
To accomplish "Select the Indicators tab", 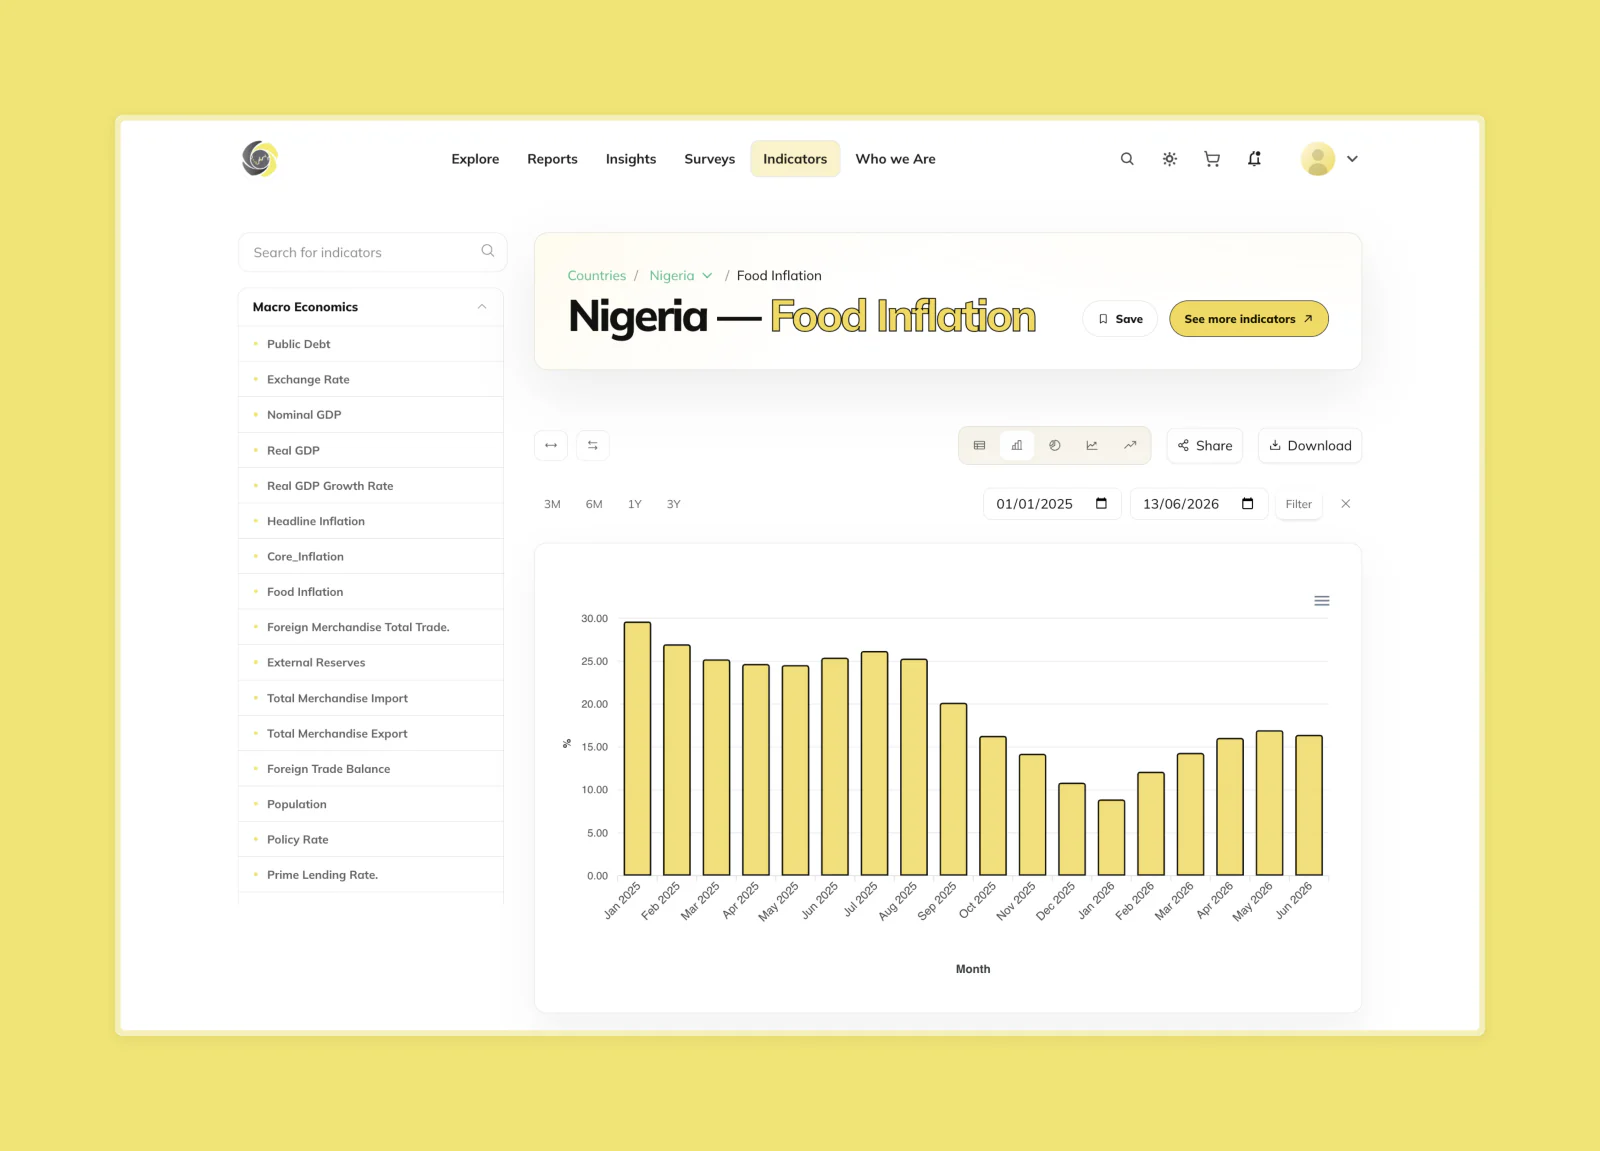I will click(795, 159).
